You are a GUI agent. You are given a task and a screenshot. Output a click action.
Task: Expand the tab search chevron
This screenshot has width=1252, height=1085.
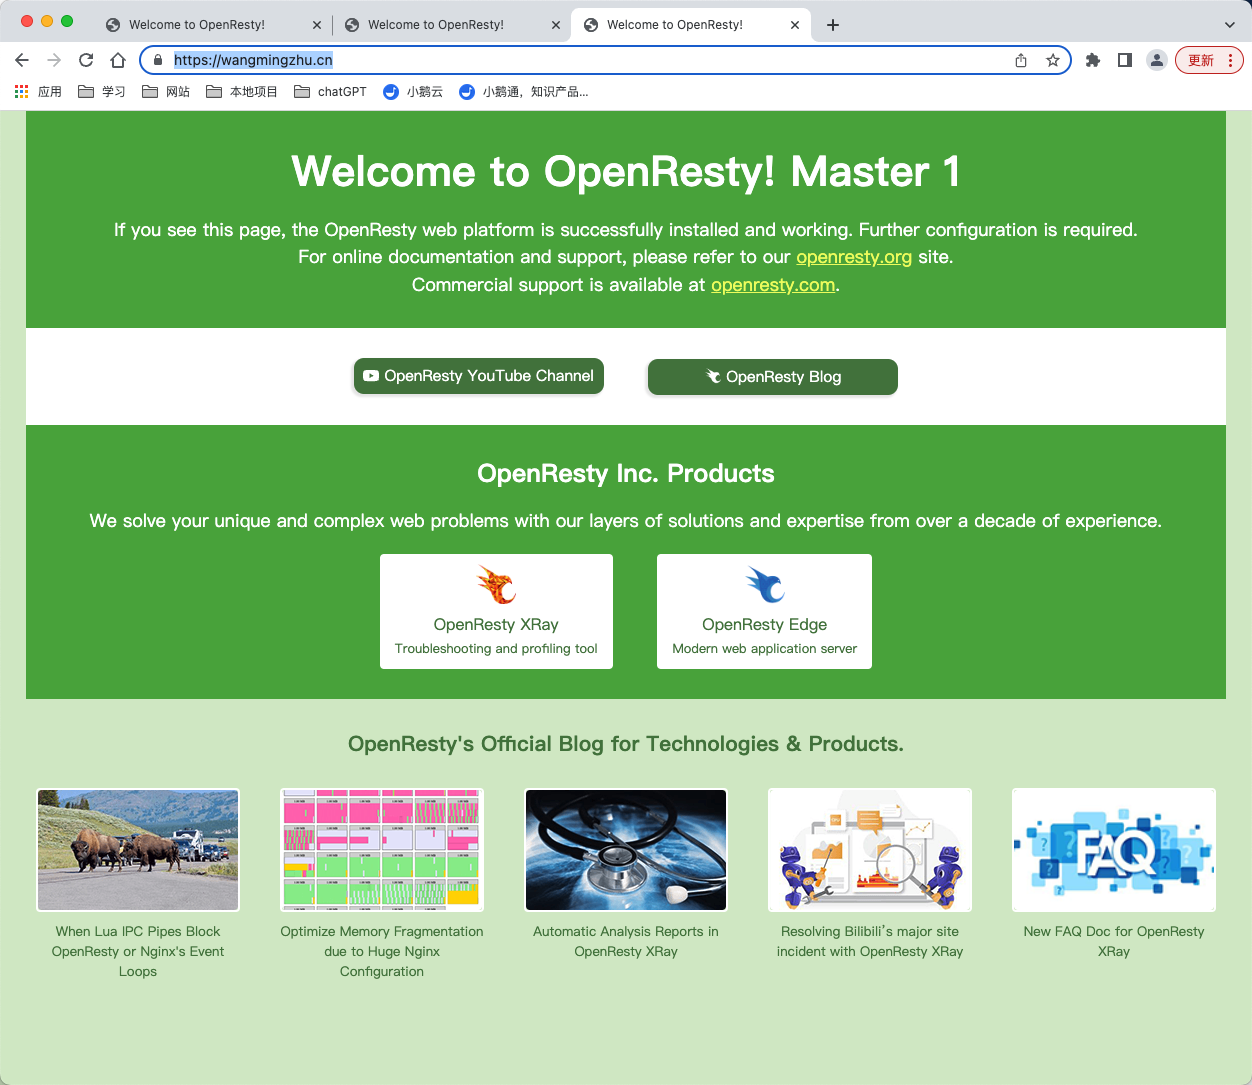pos(1230,25)
